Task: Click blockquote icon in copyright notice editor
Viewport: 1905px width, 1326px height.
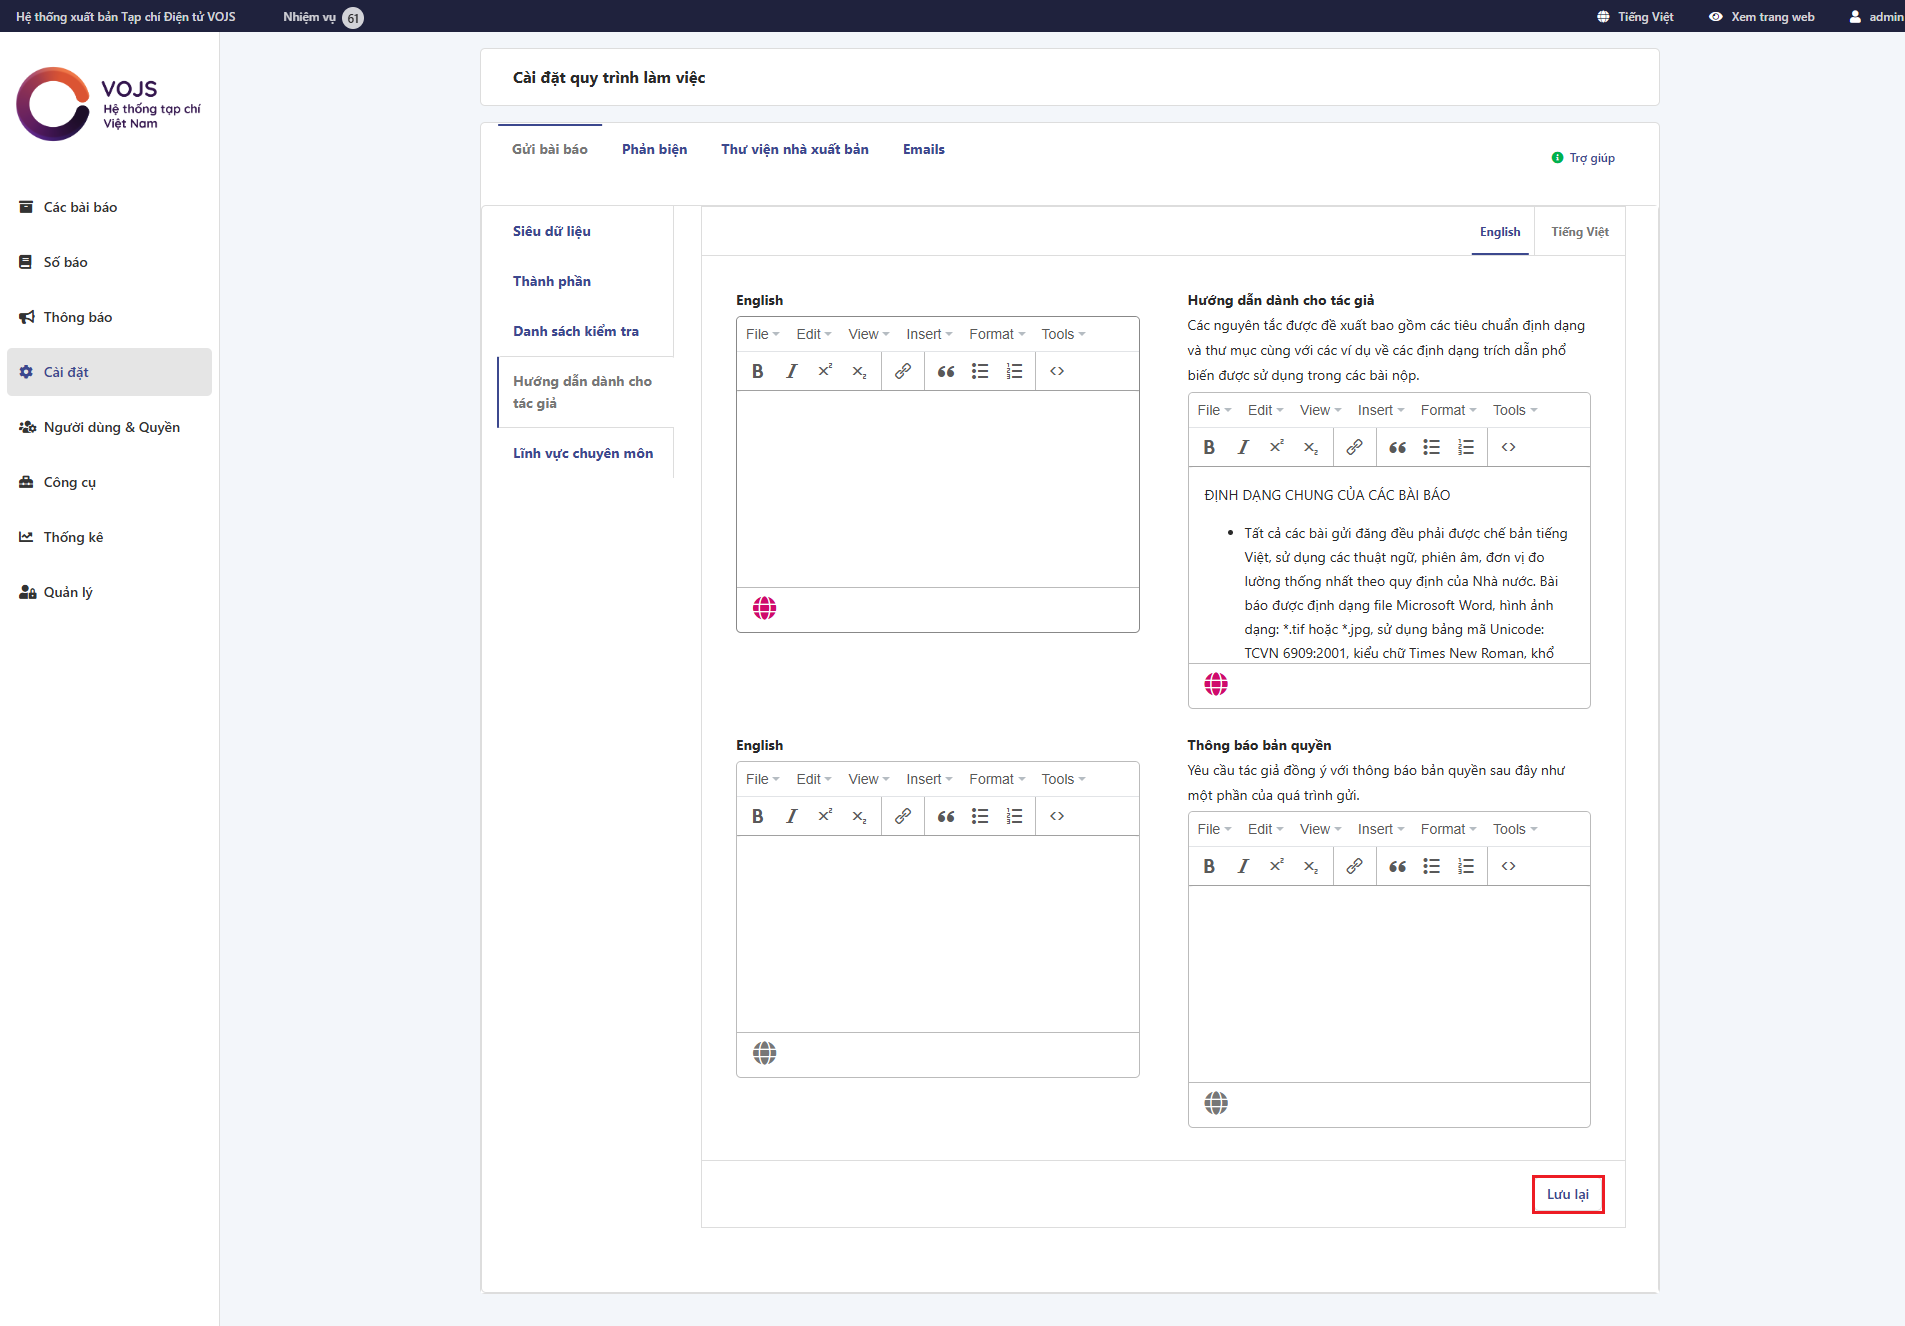Action: [1397, 866]
